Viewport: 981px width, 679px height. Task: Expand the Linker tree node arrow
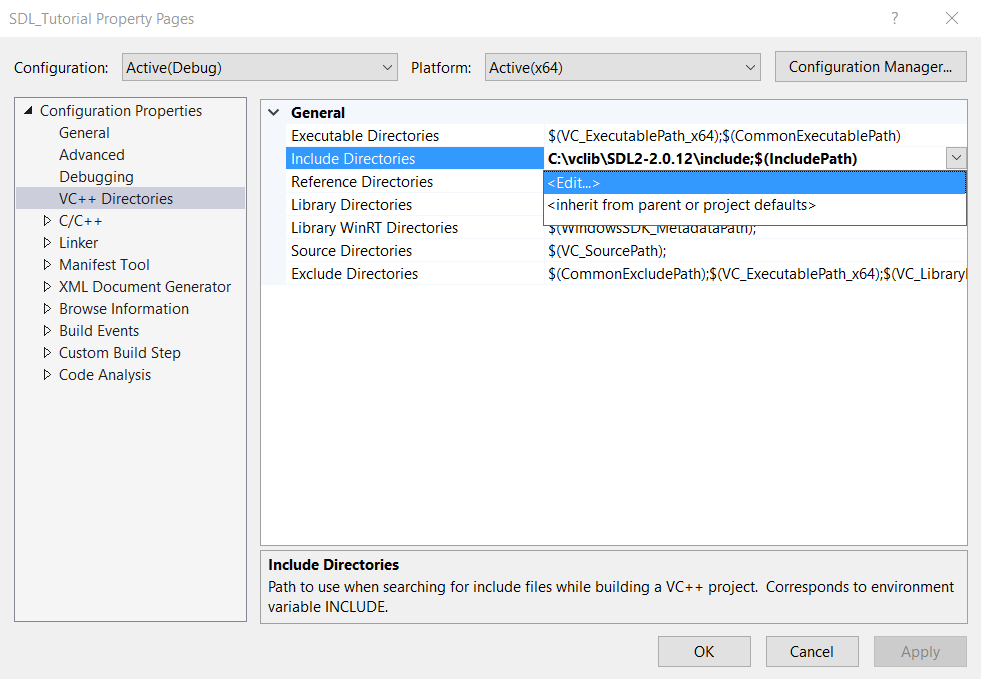tap(47, 243)
